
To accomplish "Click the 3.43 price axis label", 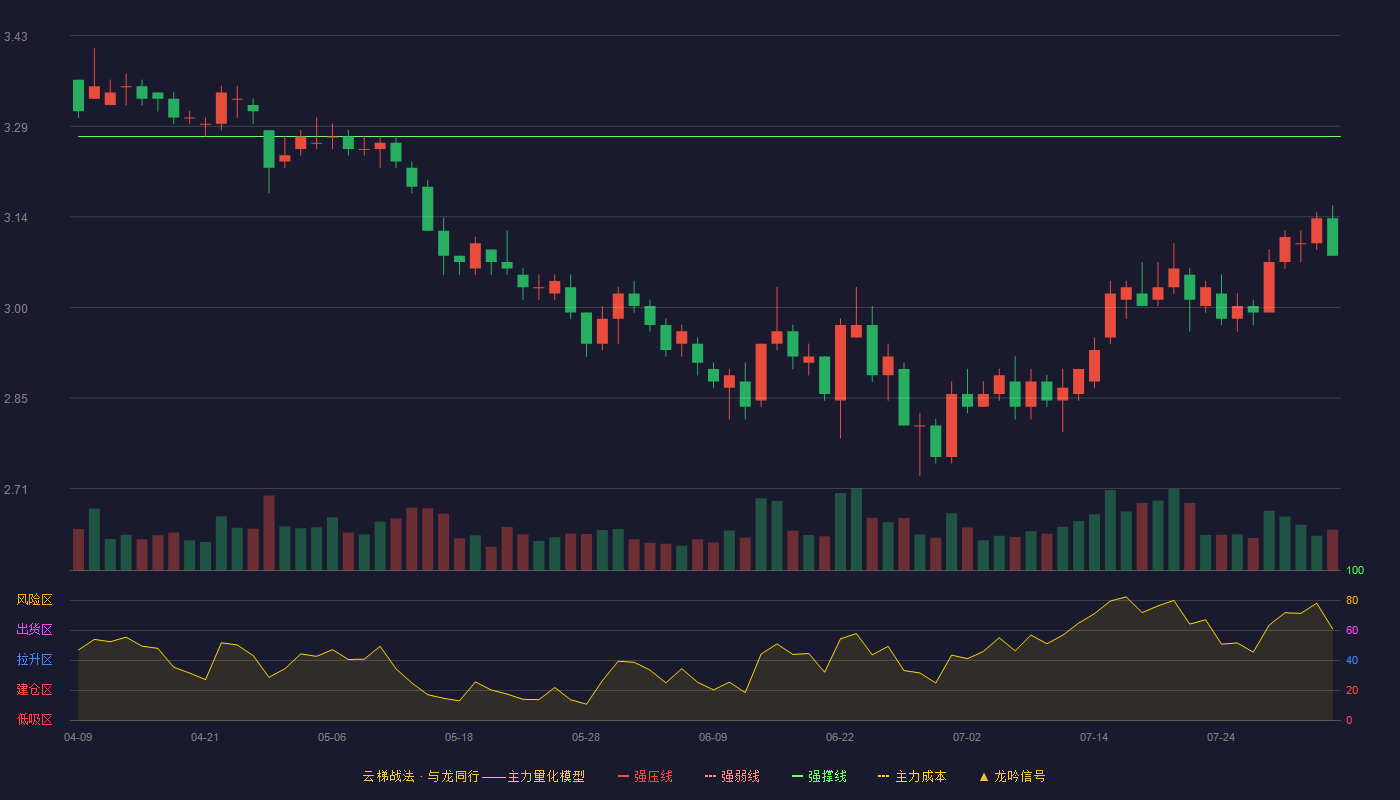I will coord(16,37).
